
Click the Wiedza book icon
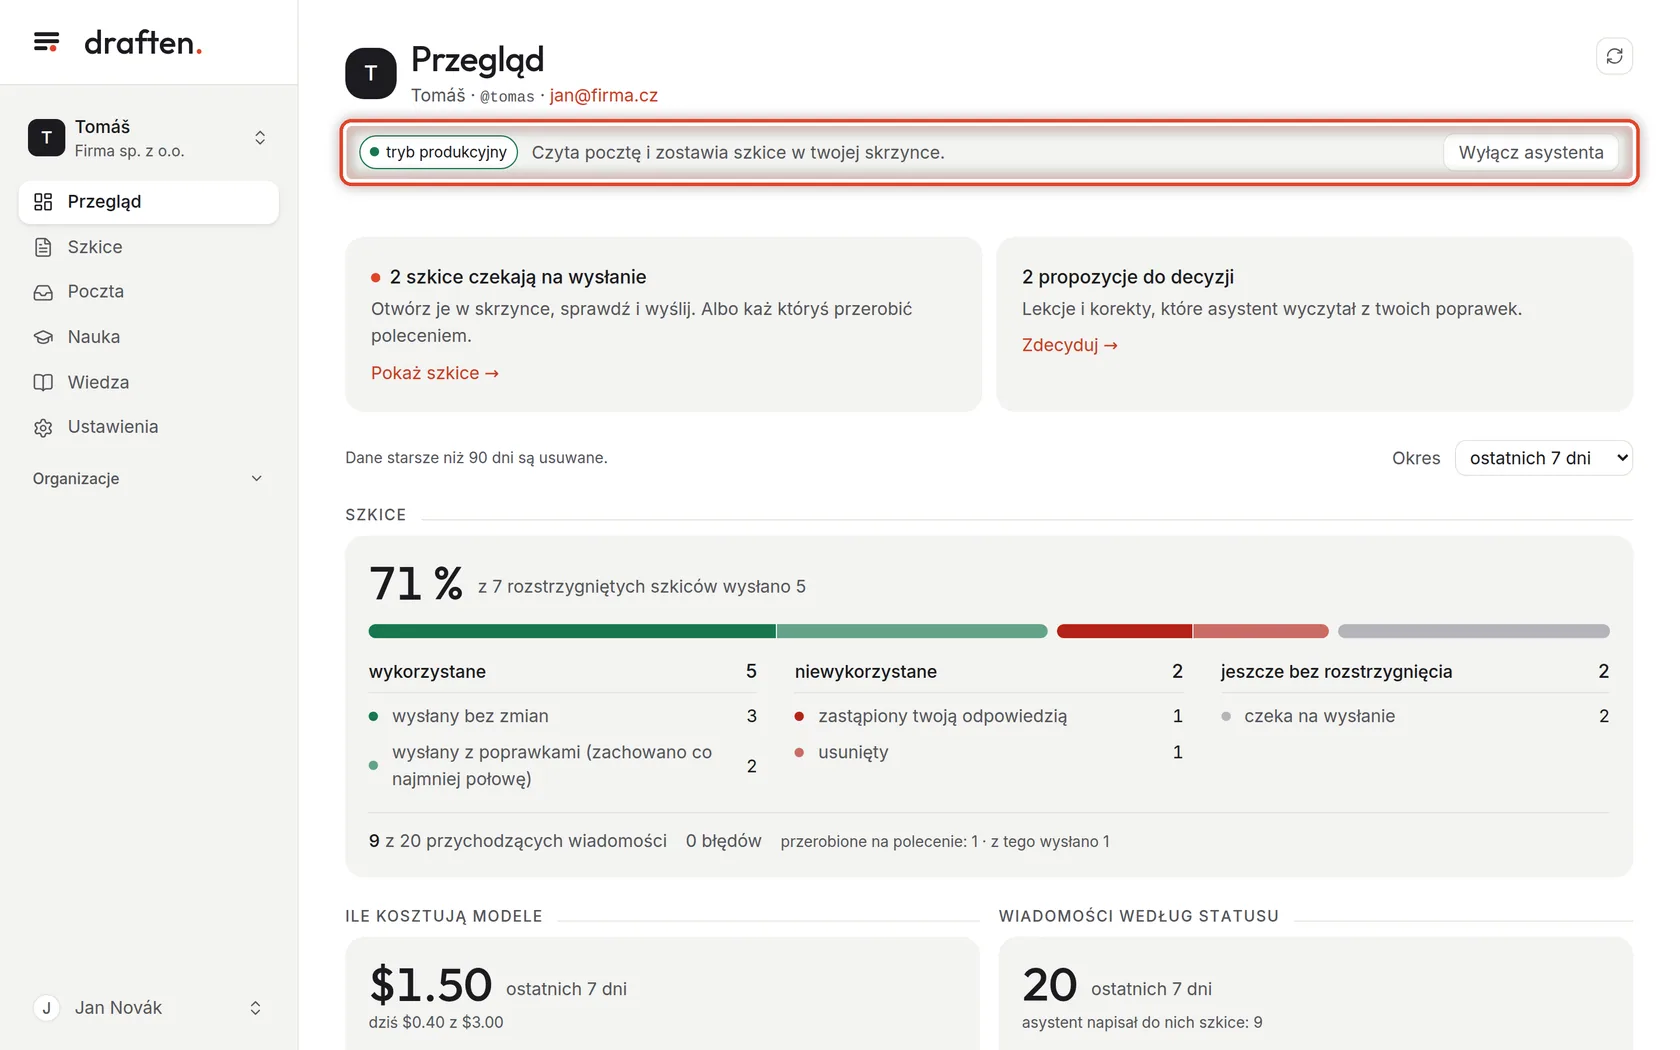43,382
